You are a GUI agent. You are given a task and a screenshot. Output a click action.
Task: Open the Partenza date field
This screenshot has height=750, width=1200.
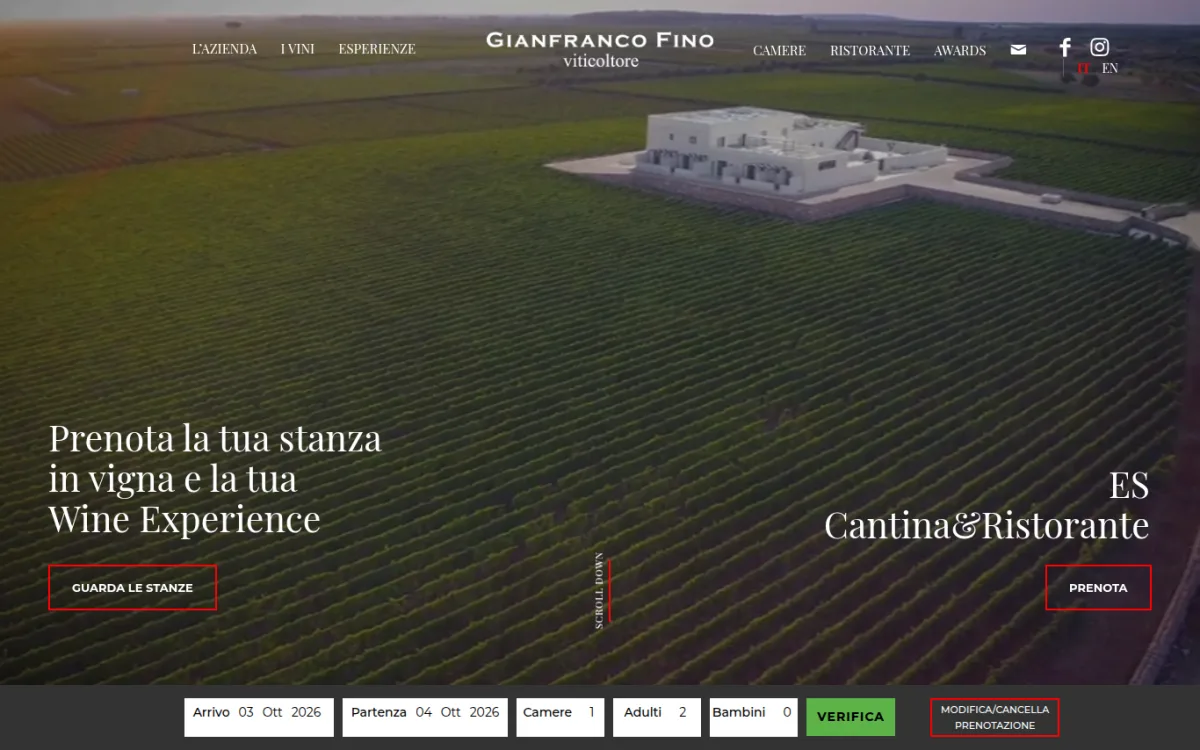(x=425, y=717)
